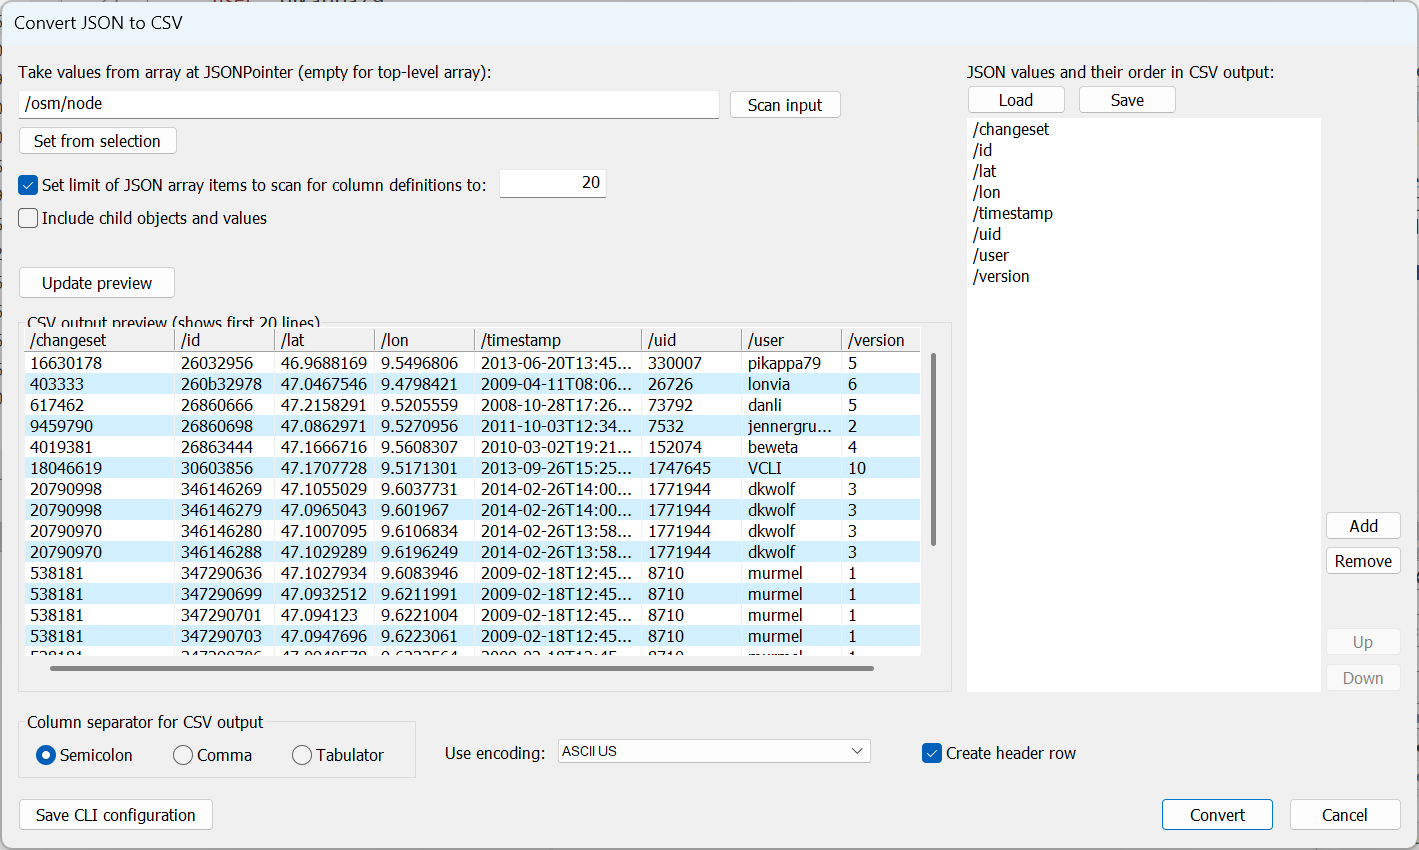Select Semicolon column separator
Viewport: 1419px width, 850px height.
point(45,755)
